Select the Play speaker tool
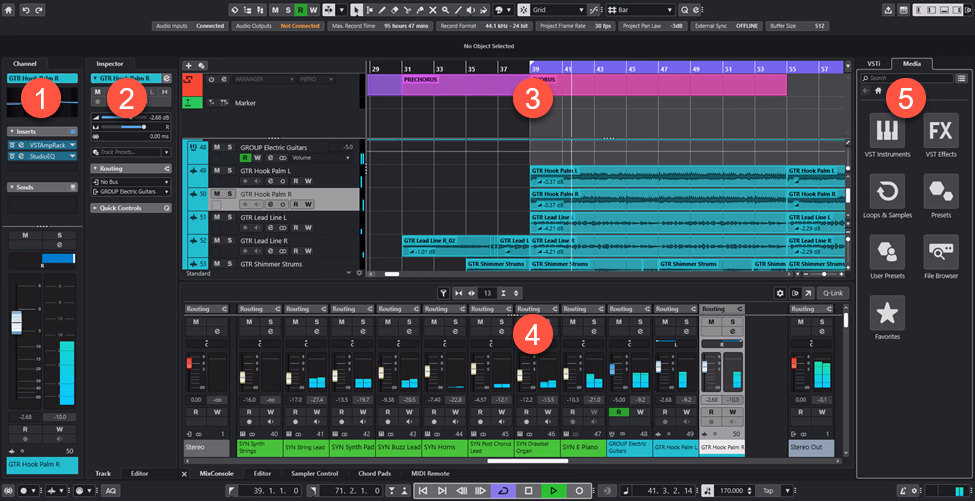 pyautogui.click(x=471, y=10)
